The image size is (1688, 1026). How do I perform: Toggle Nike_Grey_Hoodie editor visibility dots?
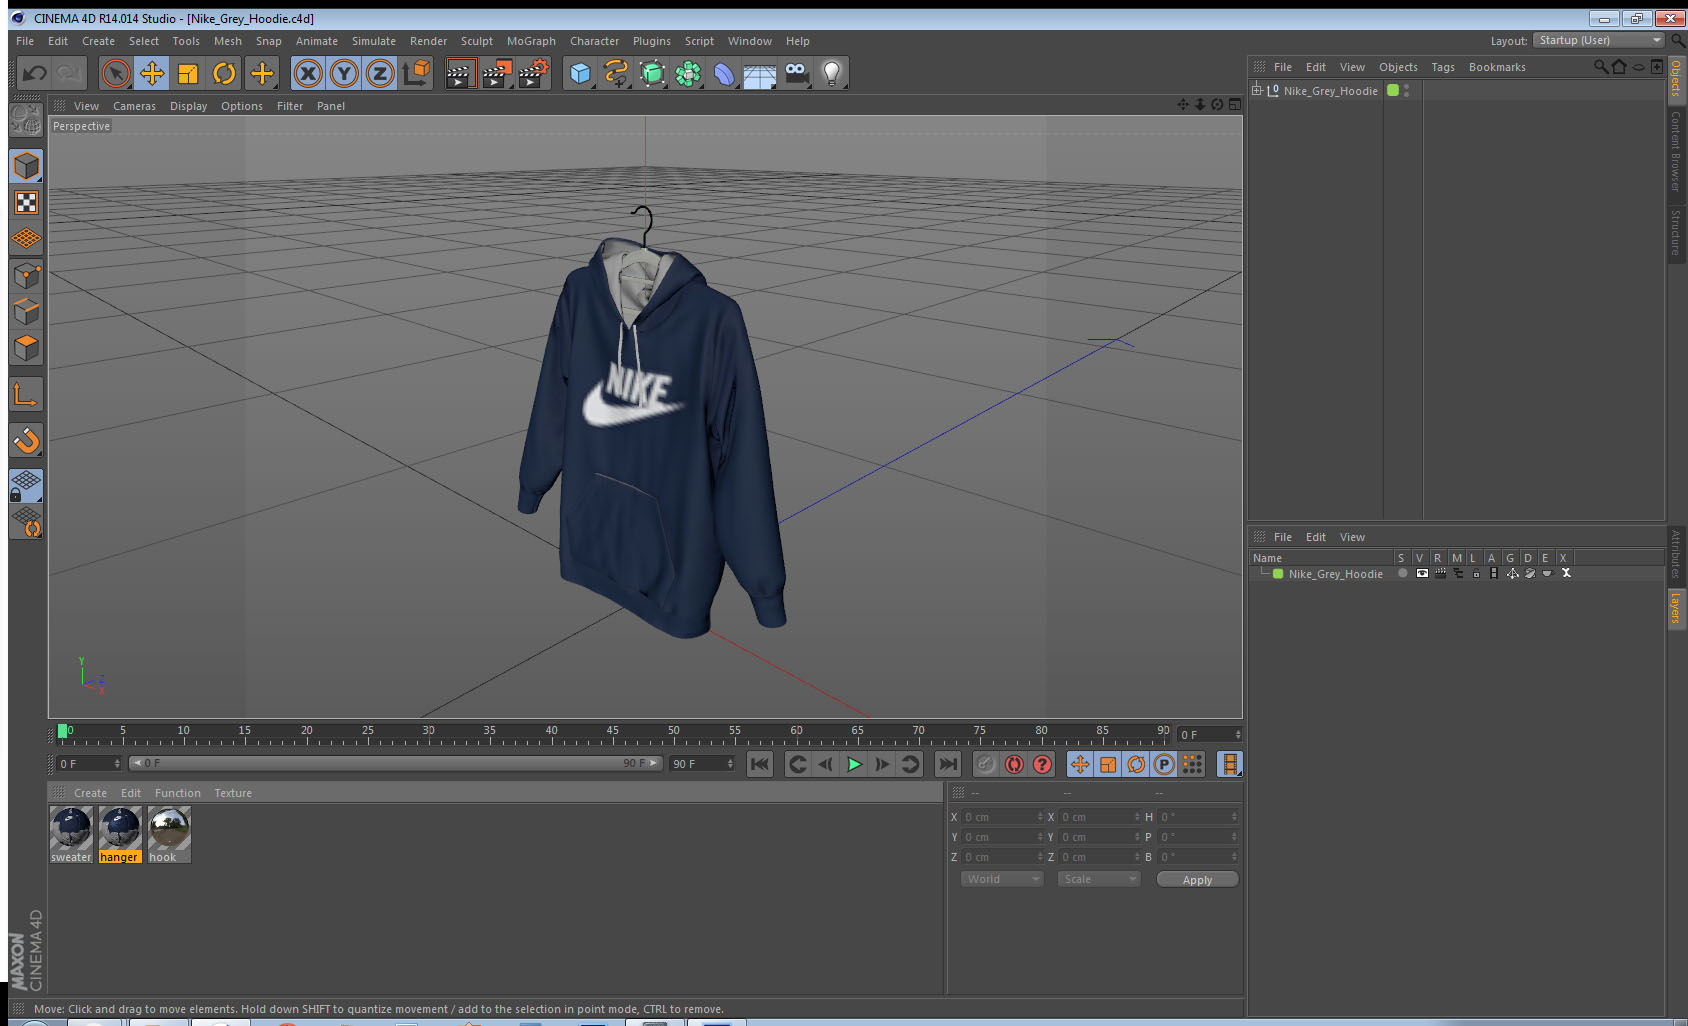pyautogui.click(x=1407, y=90)
